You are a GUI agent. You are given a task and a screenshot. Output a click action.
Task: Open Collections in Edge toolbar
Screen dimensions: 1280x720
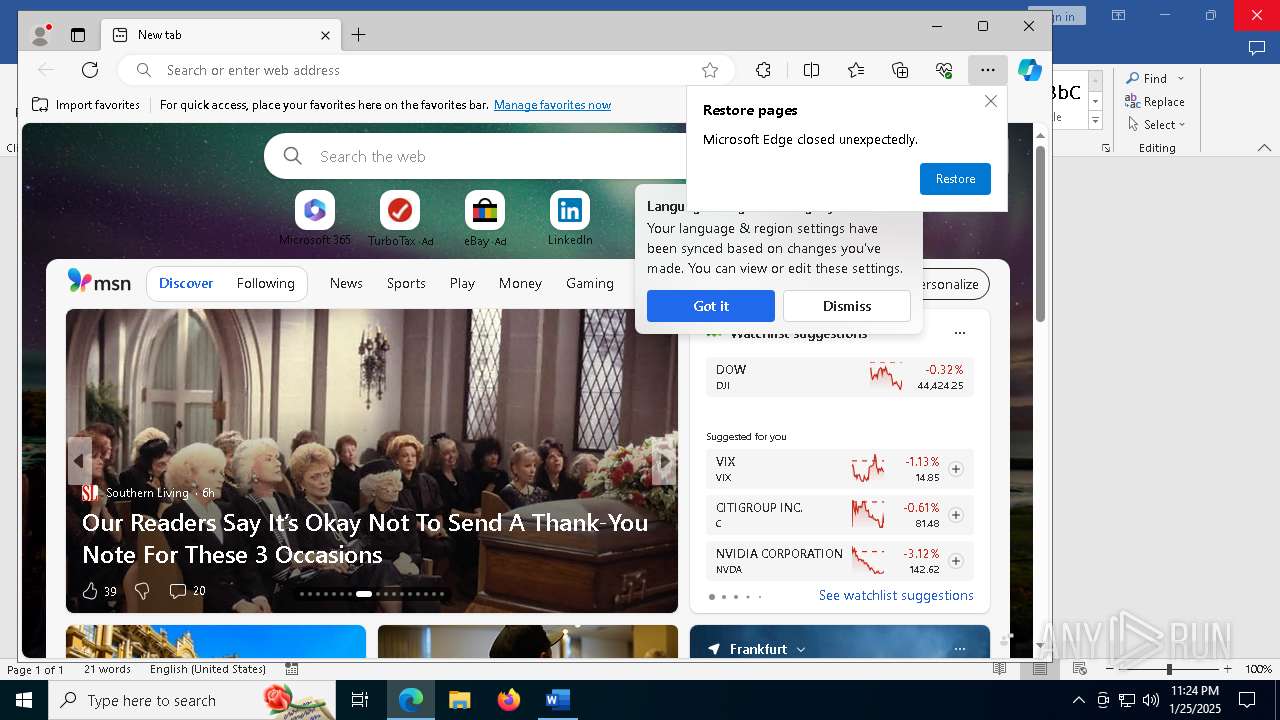click(900, 70)
